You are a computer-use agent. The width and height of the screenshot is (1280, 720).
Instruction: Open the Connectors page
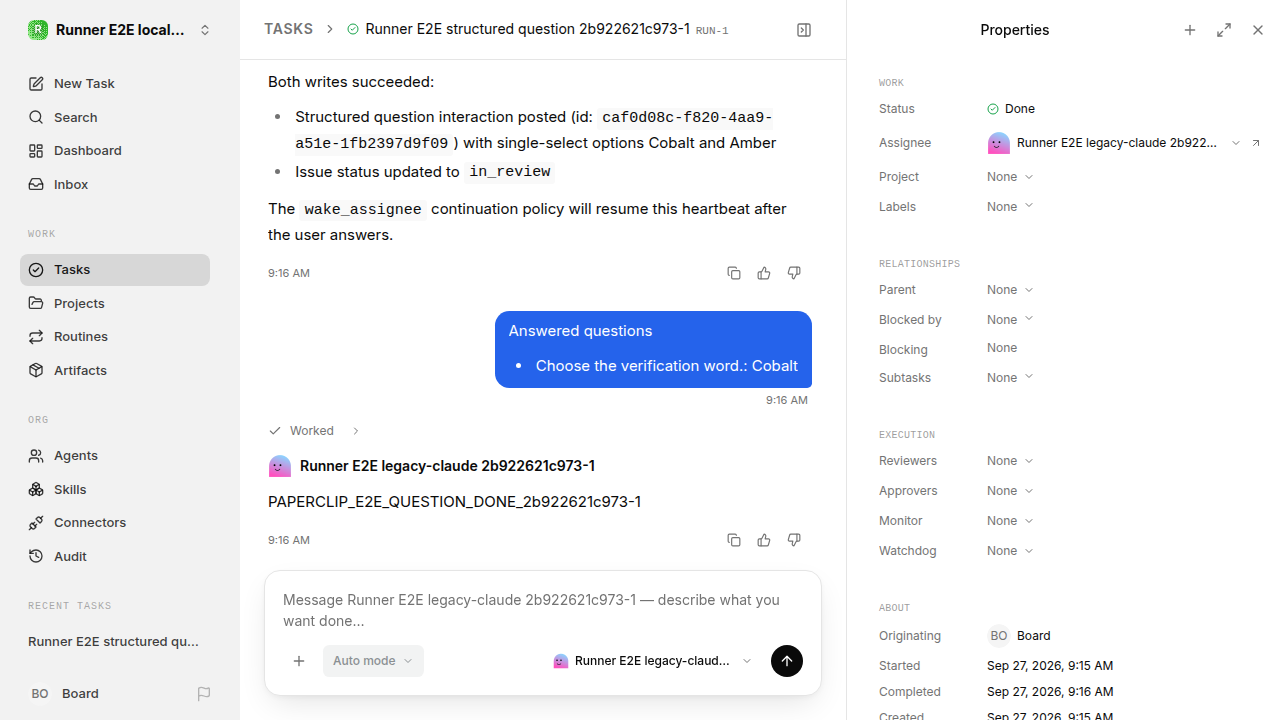click(x=115, y=523)
